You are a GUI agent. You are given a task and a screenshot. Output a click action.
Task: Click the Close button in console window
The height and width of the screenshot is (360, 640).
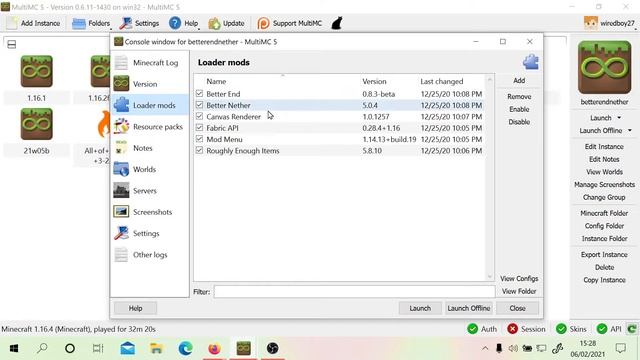518,308
